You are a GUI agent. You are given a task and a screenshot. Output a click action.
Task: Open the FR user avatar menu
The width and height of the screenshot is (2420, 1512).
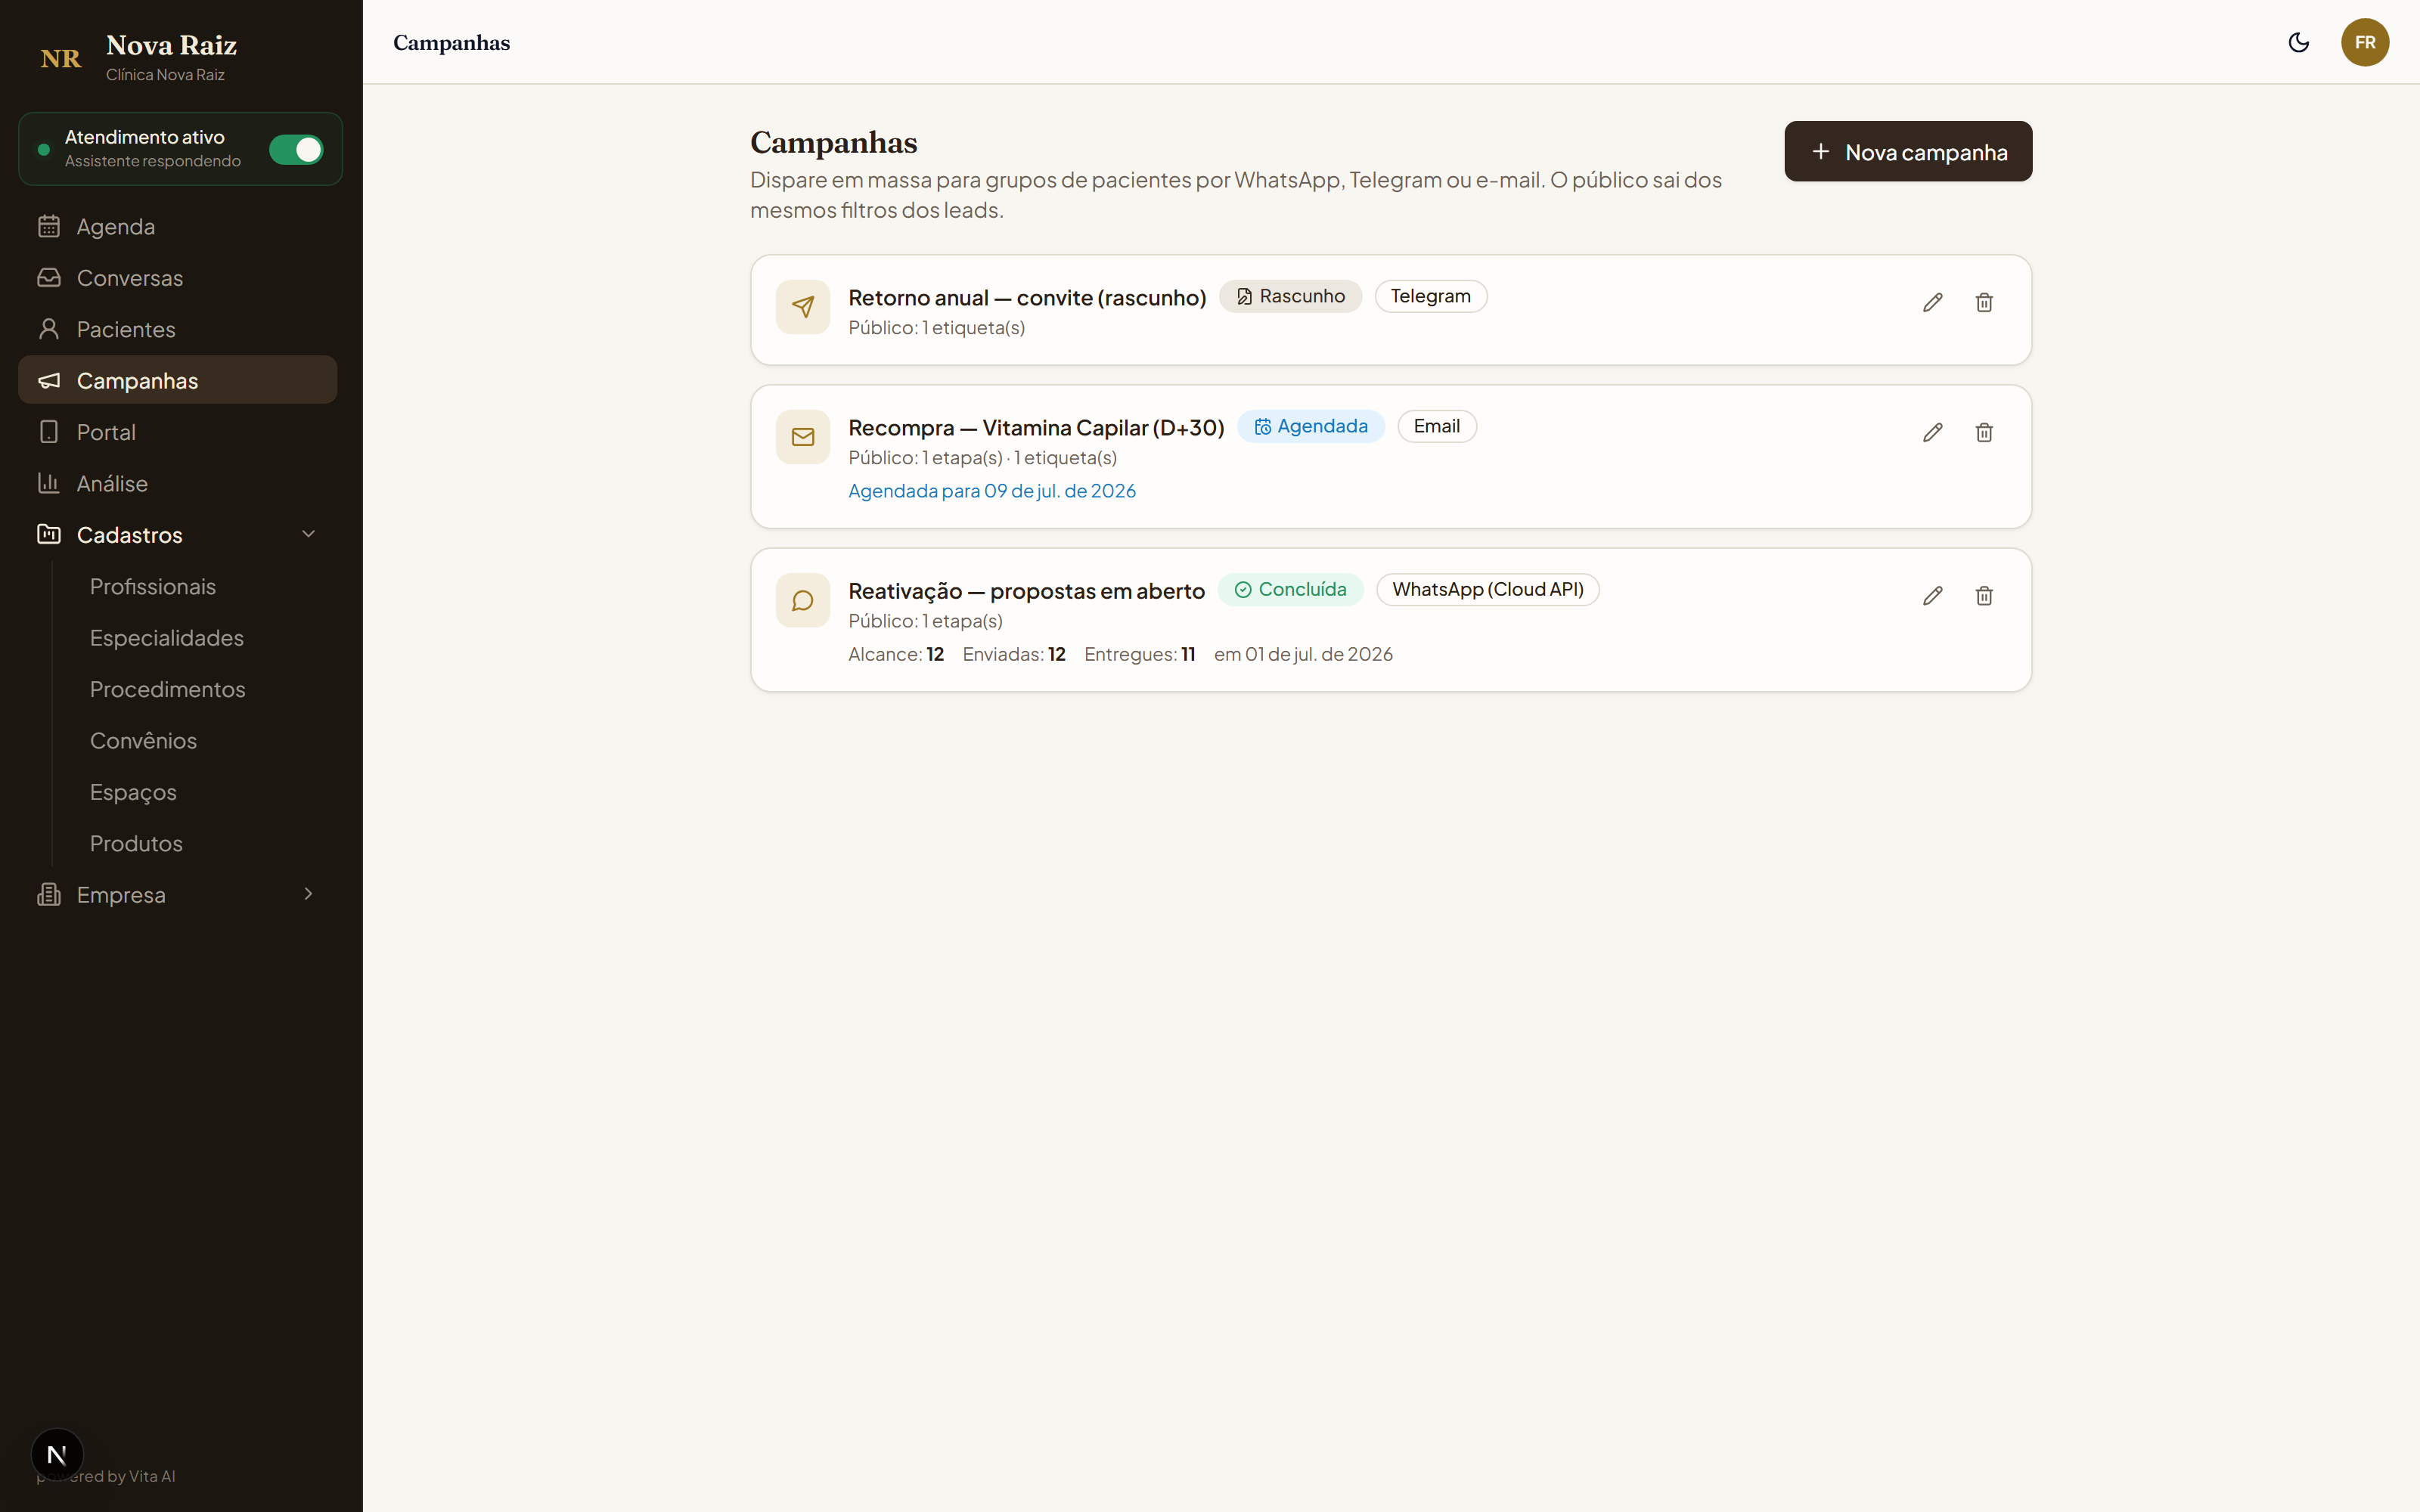(x=2364, y=42)
